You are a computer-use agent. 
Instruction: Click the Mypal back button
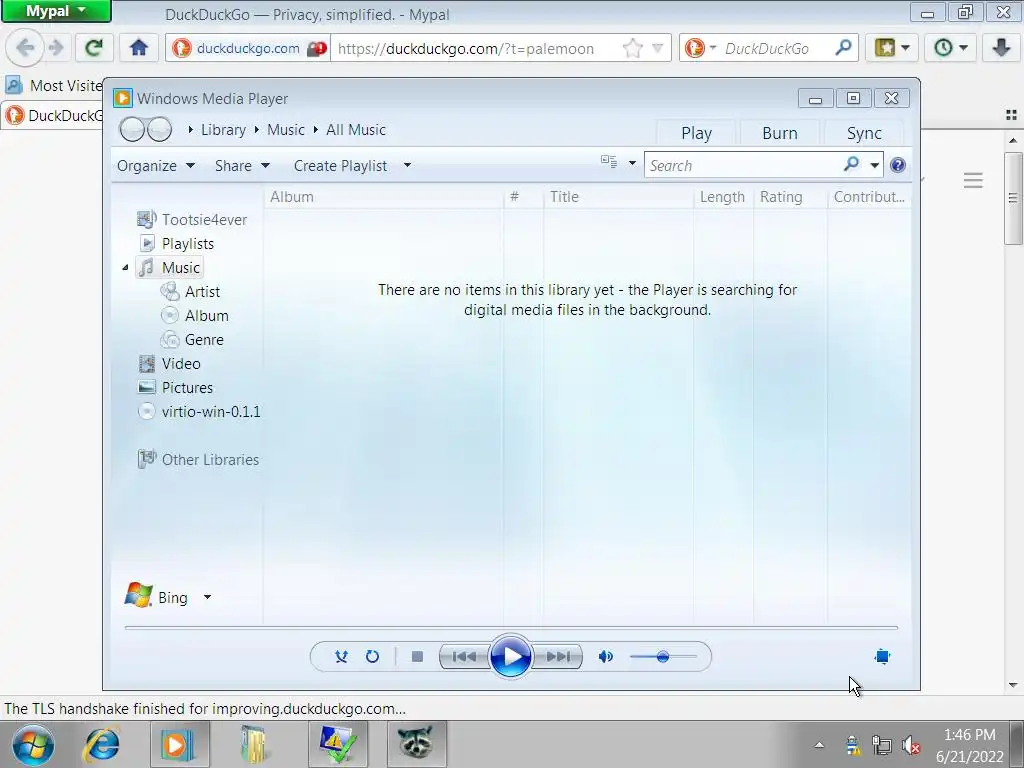(25, 48)
